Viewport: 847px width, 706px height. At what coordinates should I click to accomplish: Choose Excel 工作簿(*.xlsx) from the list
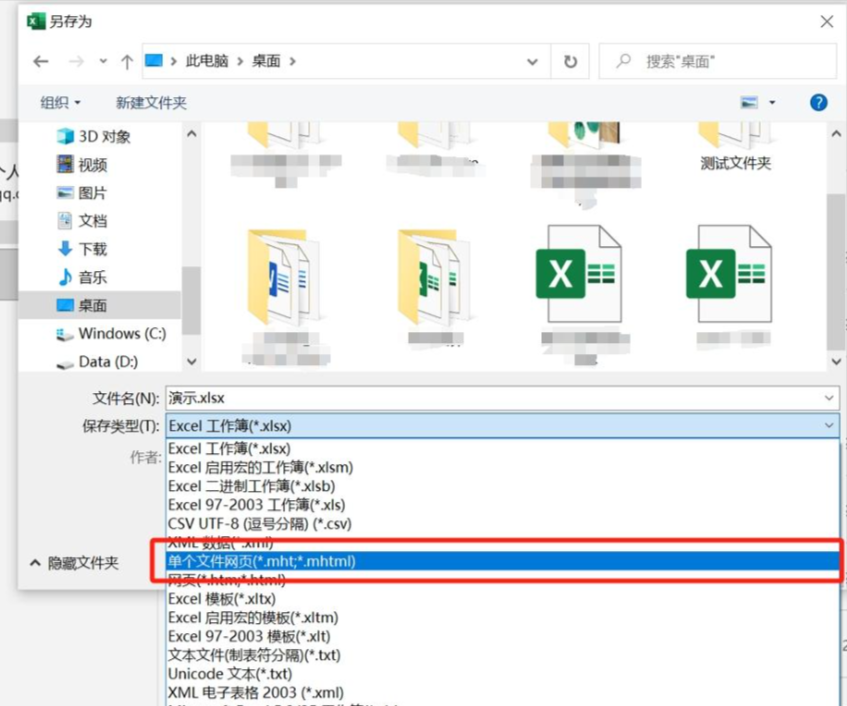(502, 449)
